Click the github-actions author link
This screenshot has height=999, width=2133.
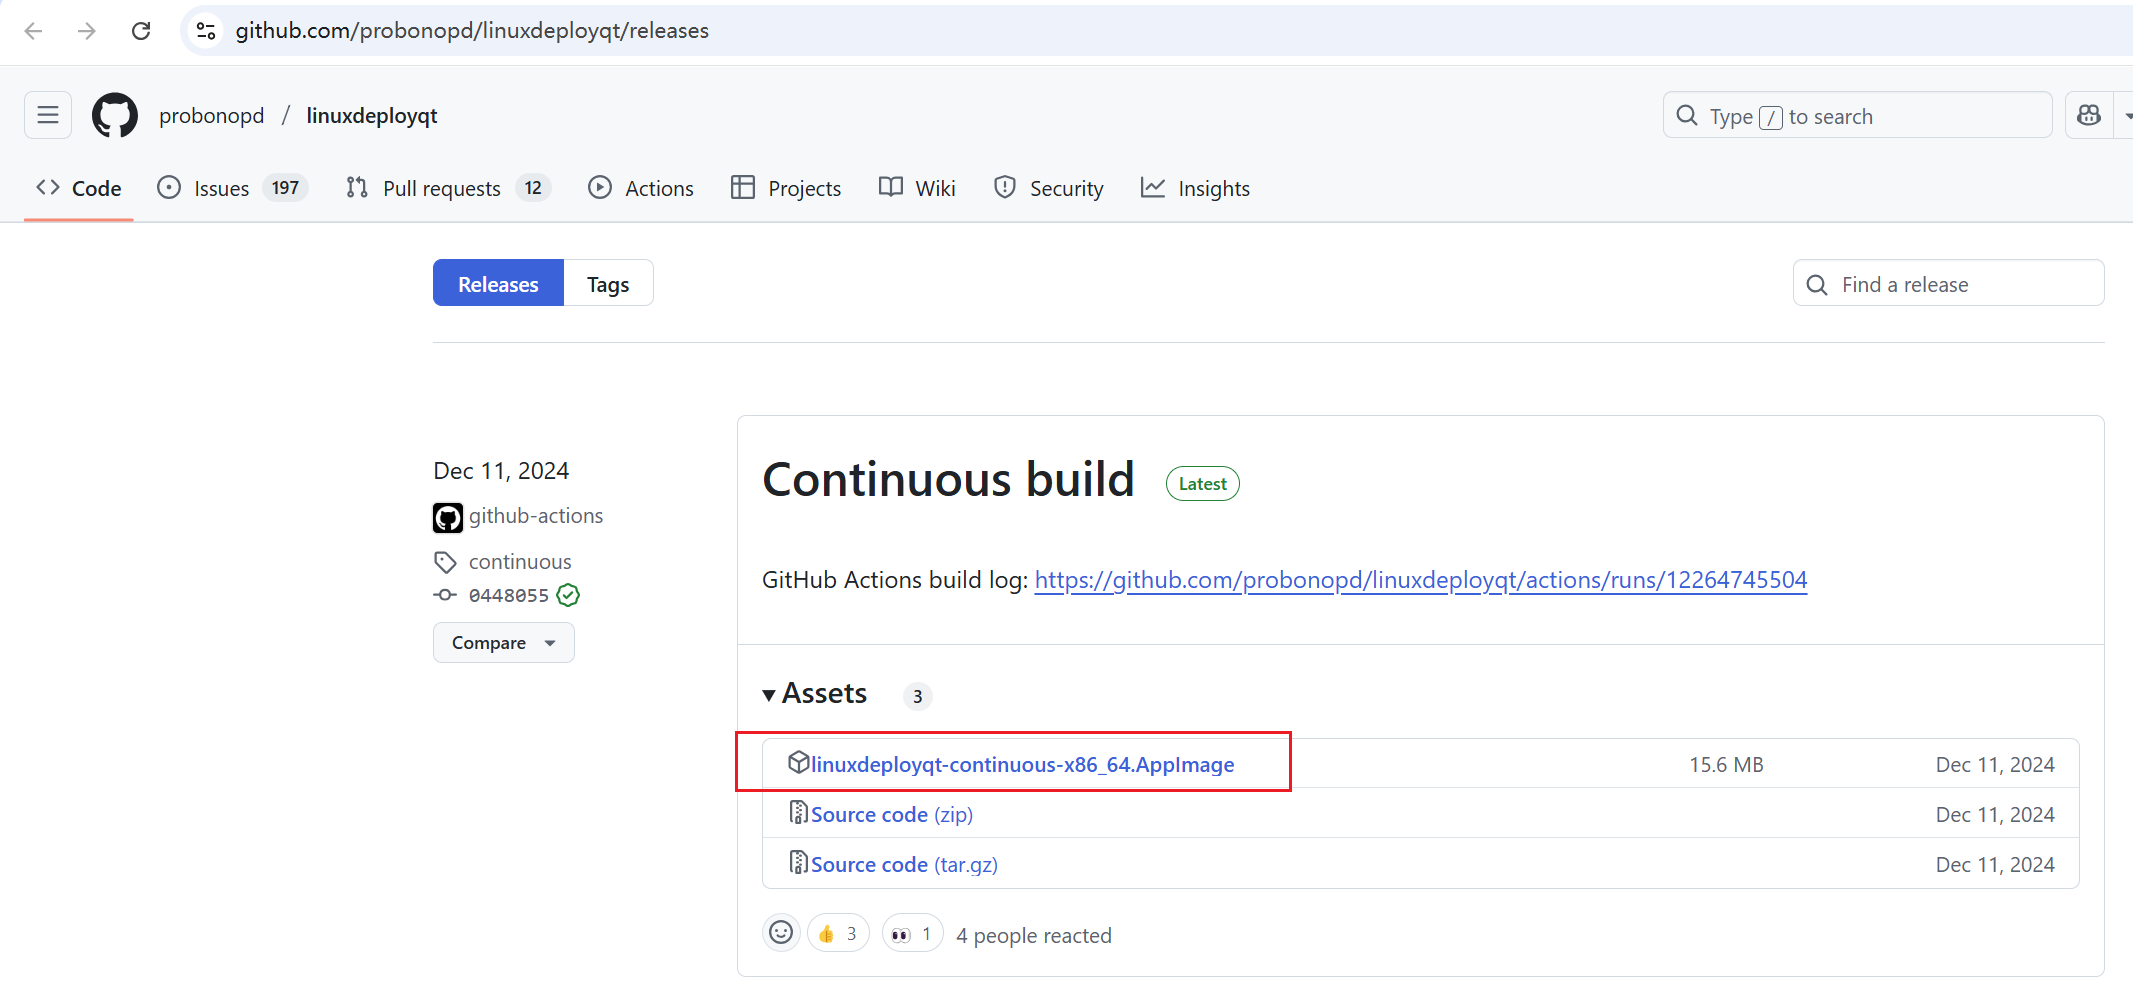tap(536, 516)
